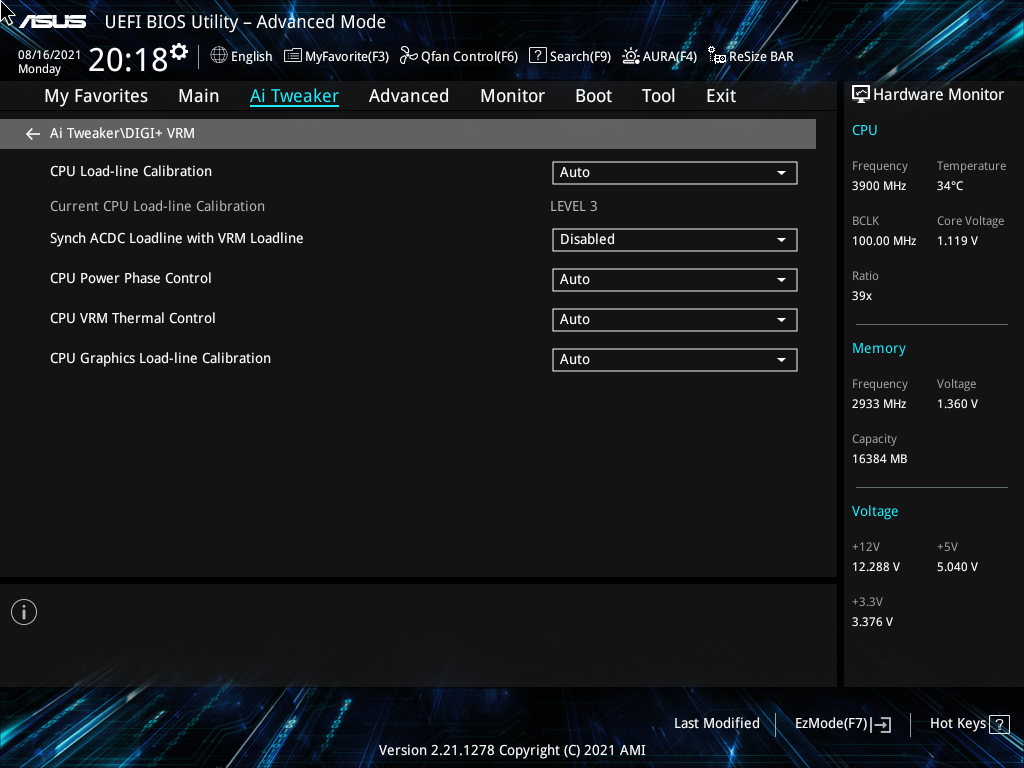Screen dimensions: 1024x768
Task: Select the Ai Tweaker tab
Action: point(294,96)
